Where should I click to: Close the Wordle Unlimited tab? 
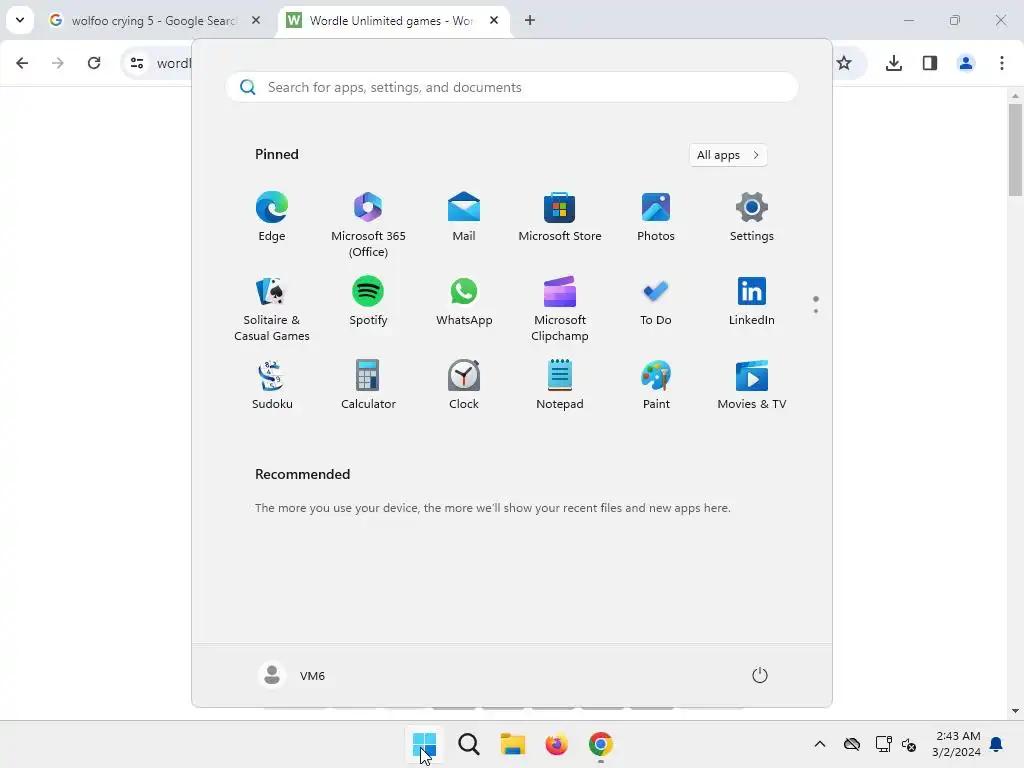tap(494, 20)
